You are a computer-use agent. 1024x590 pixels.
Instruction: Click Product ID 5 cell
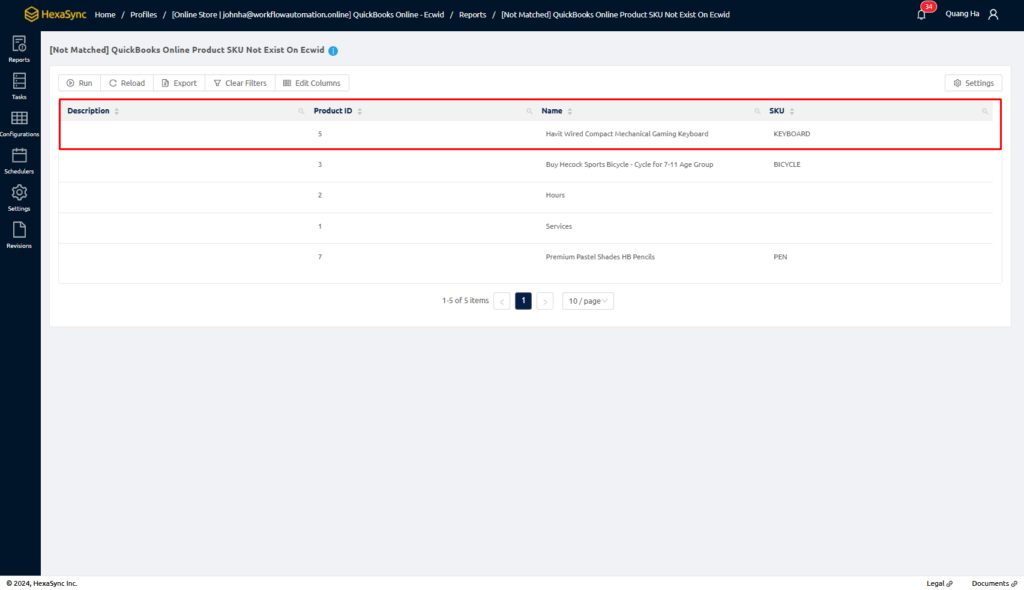click(x=320, y=134)
